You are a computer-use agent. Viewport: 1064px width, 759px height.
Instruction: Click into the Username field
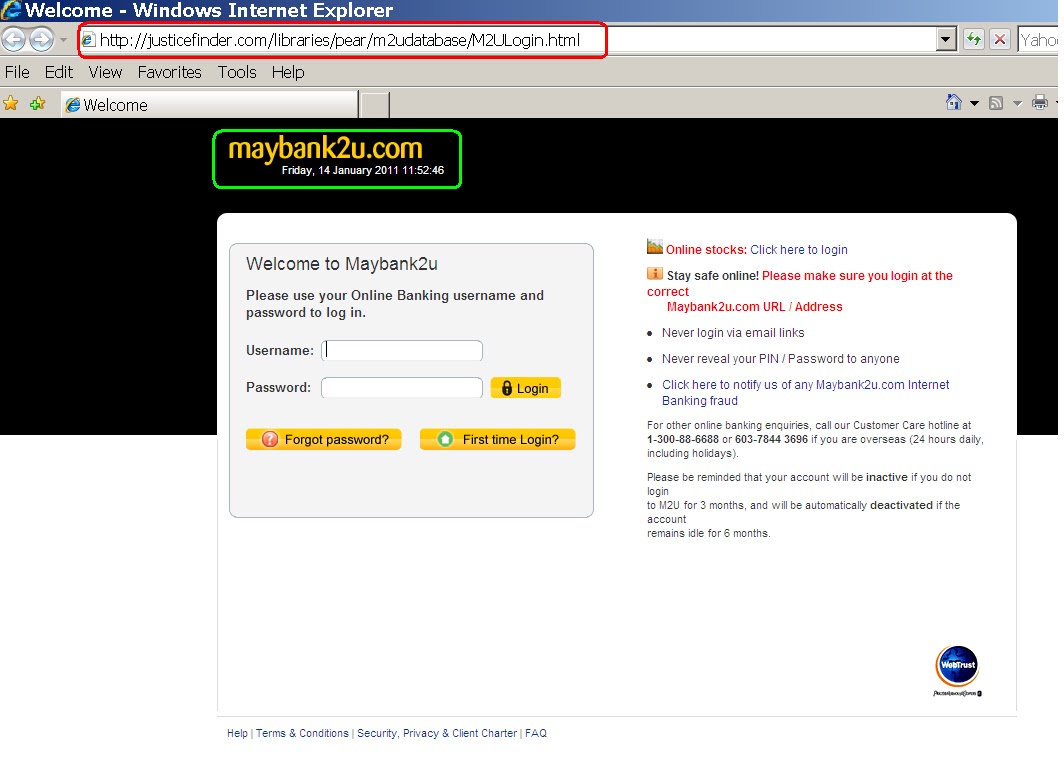pyautogui.click(x=402, y=351)
